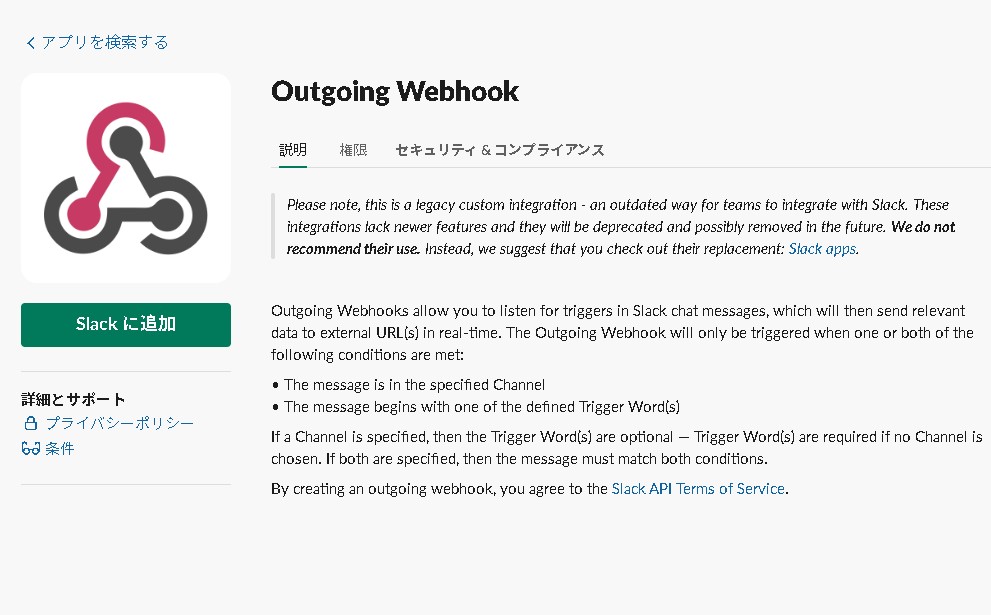Image resolution: width=991 pixels, height=615 pixels.
Task: Open the プライバシーポリシー link
Action: pyautogui.click(x=119, y=423)
